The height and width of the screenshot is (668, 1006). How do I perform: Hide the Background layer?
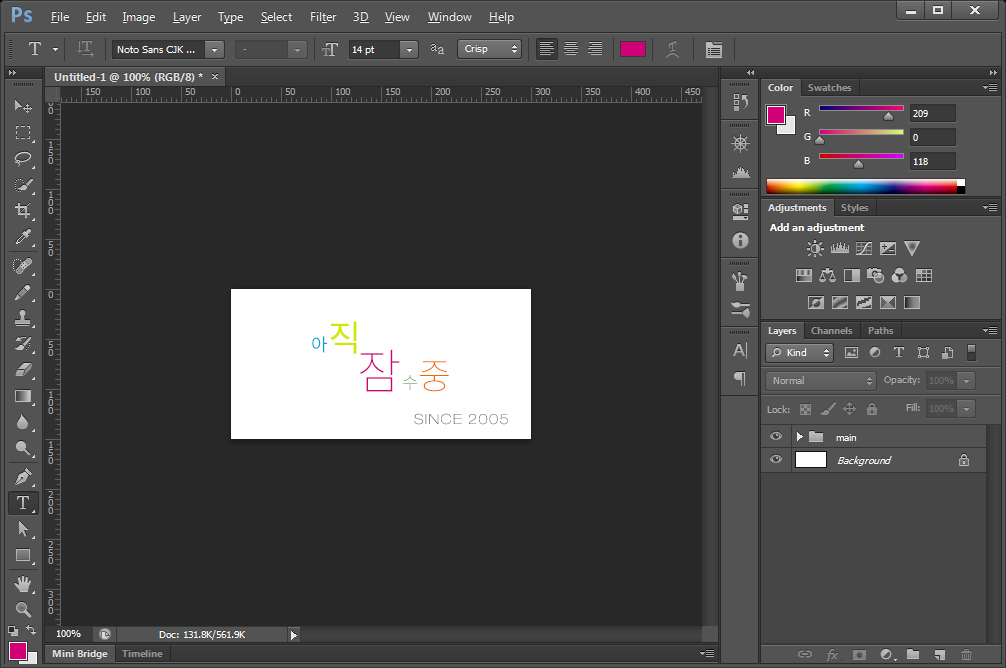[x=775, y=460]
